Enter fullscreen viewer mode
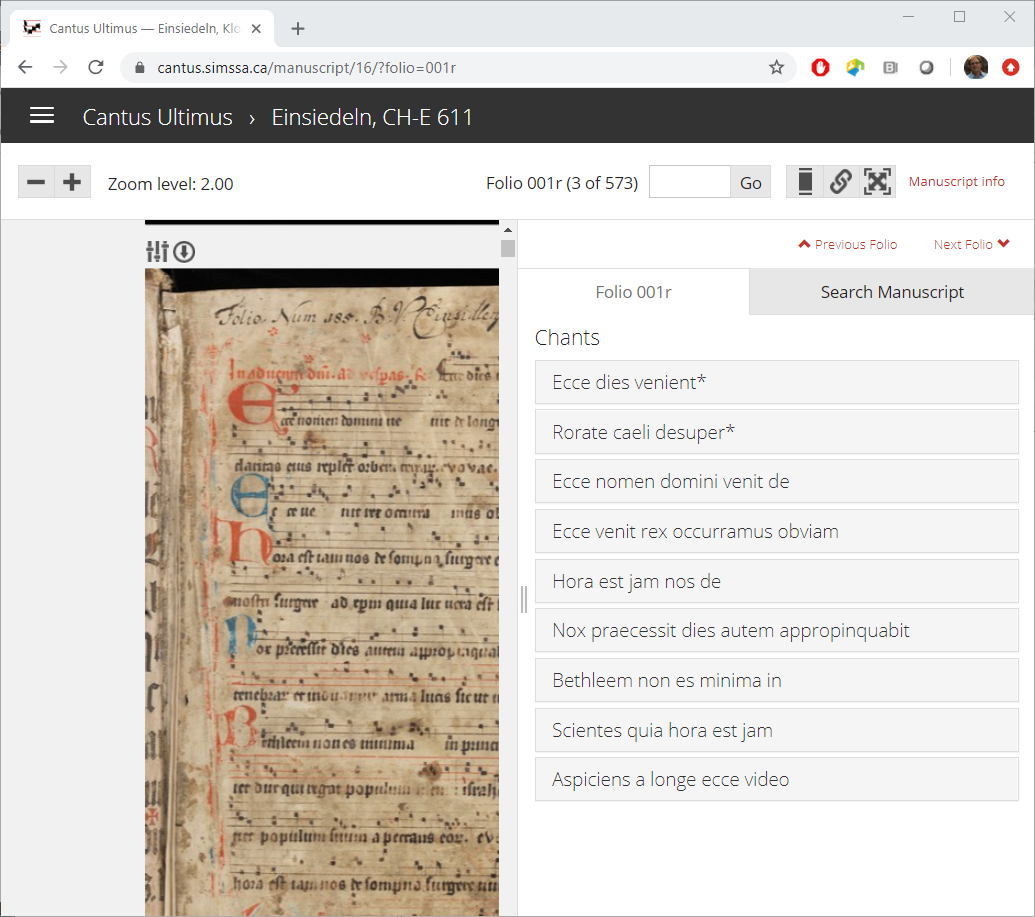This screenshot has height=917, width=1035. pos(877,182)
